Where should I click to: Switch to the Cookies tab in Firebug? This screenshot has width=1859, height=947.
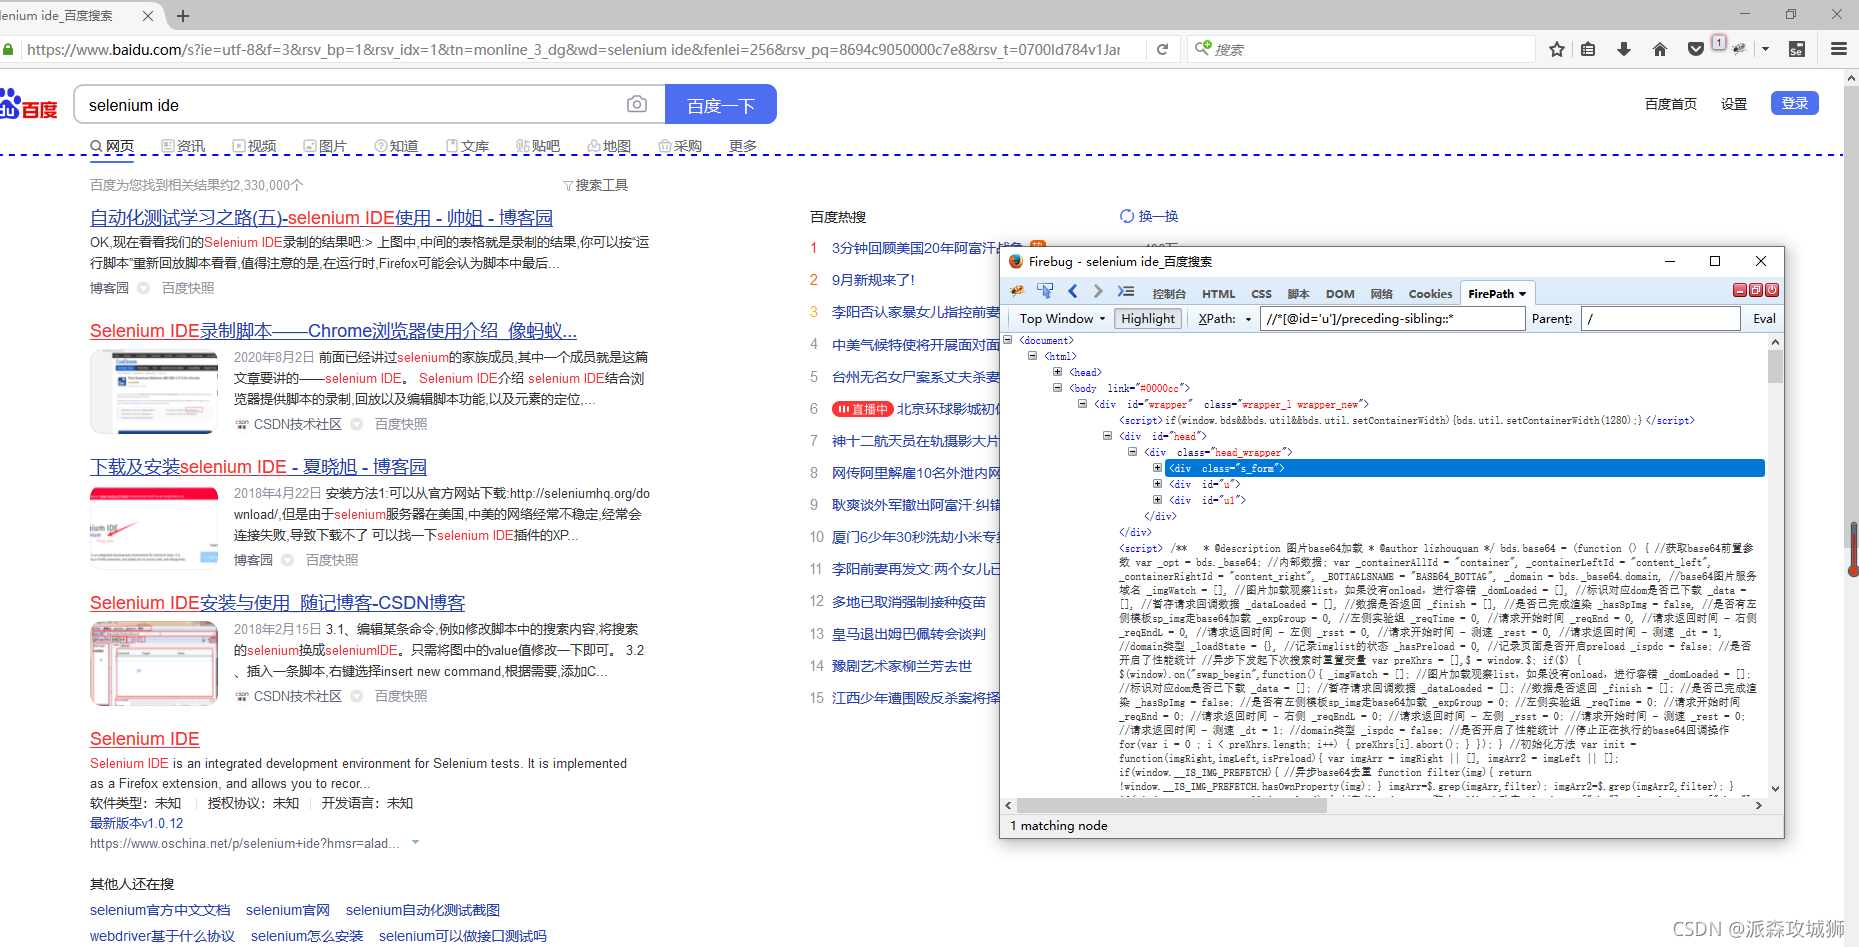1429,294
